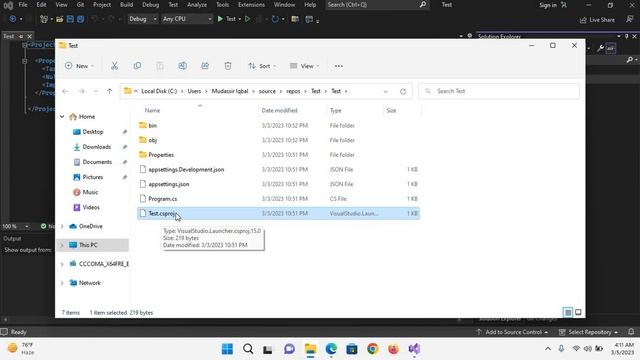Open taskbar Search magnifier
The height and width of the screenshot is (360, 640).
pos(248,349)
